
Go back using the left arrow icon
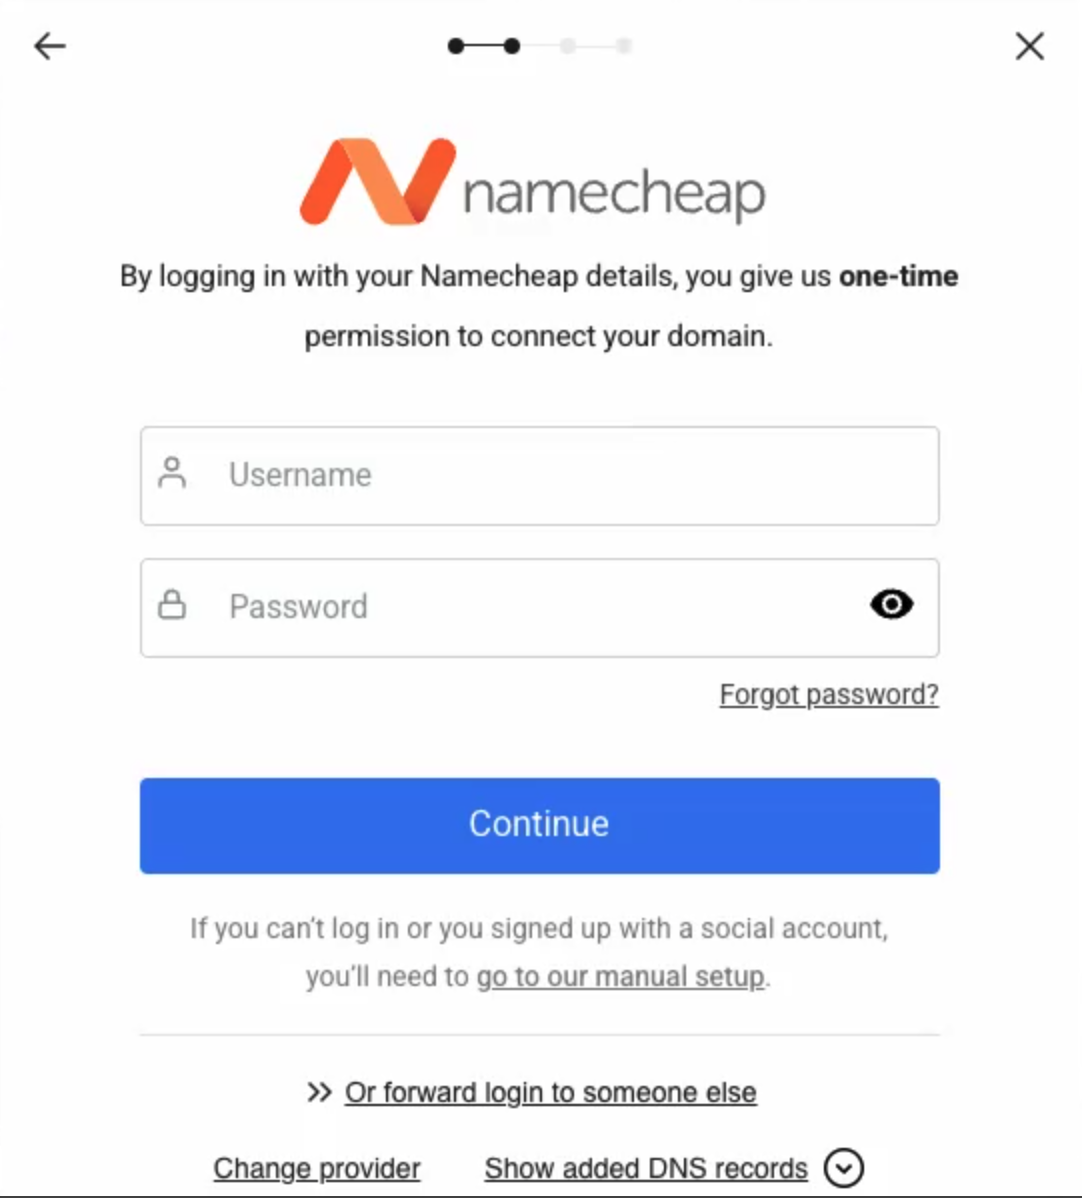pos(50,47)
